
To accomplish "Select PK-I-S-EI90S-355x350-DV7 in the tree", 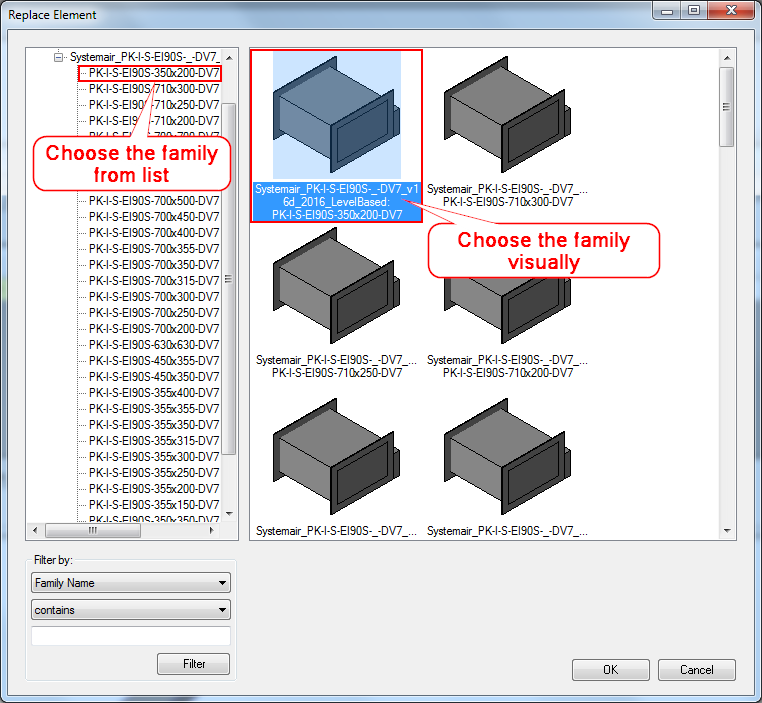I will 154,425.
